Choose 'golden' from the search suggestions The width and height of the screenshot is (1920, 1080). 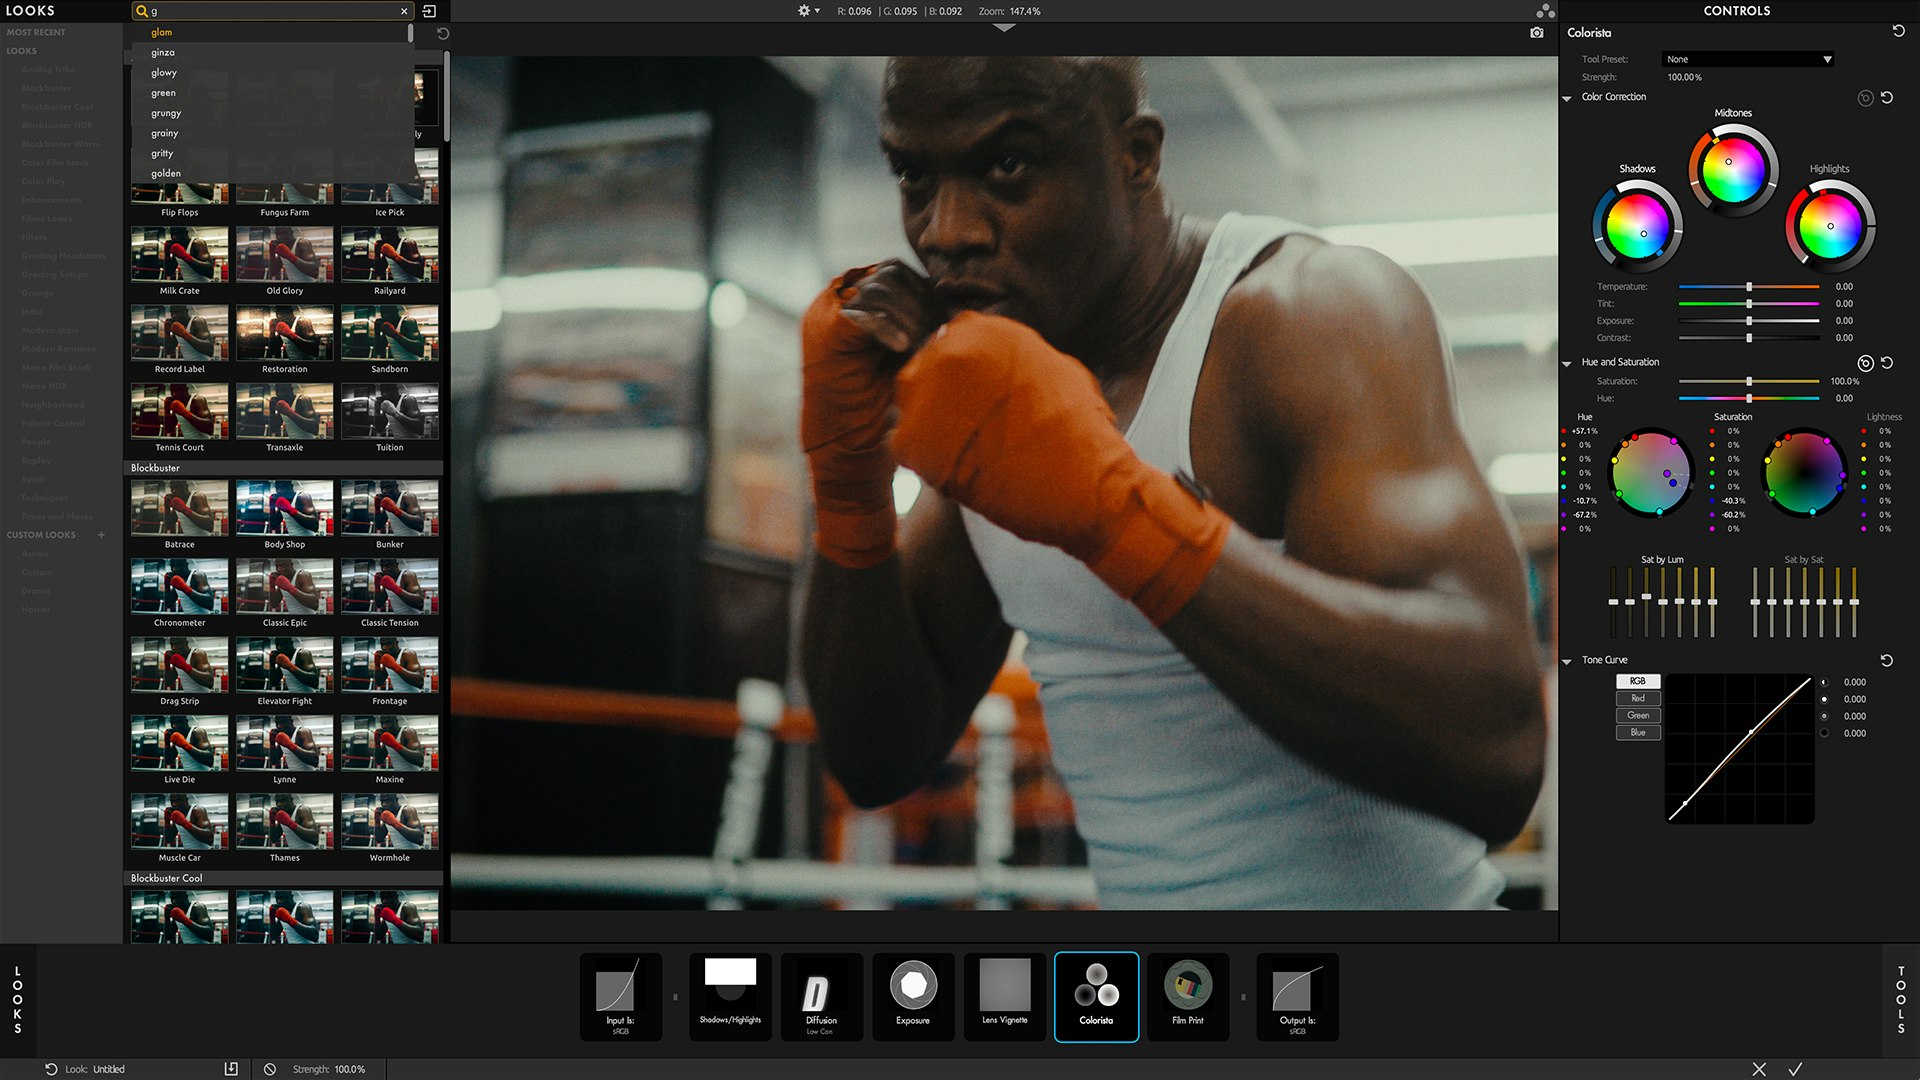click(x=165, y=173)
